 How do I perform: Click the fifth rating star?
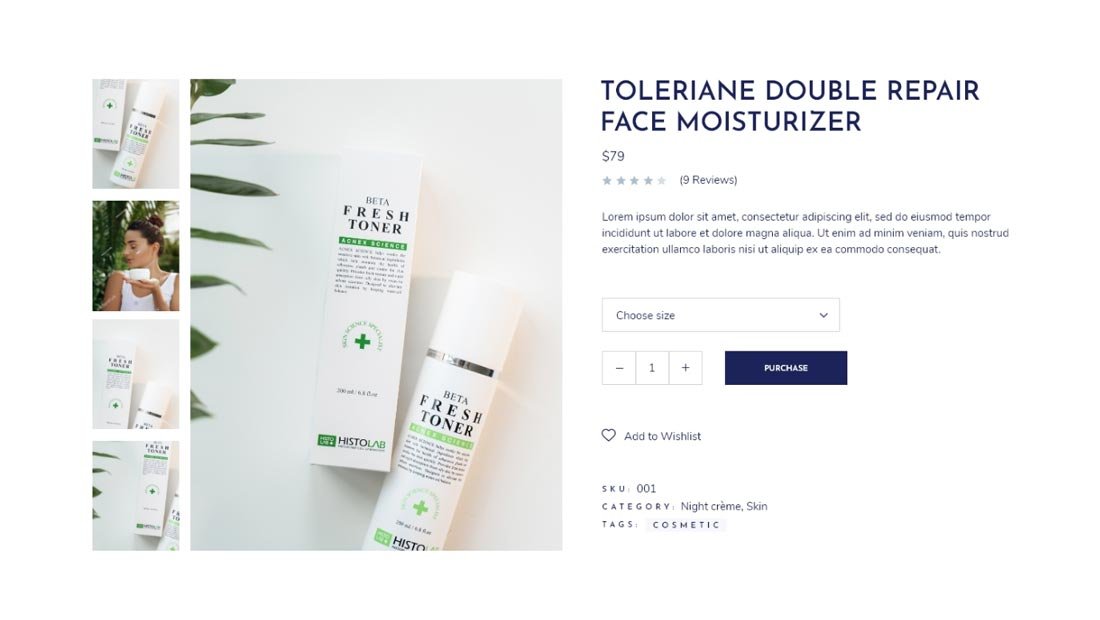[x=662, y=181]
